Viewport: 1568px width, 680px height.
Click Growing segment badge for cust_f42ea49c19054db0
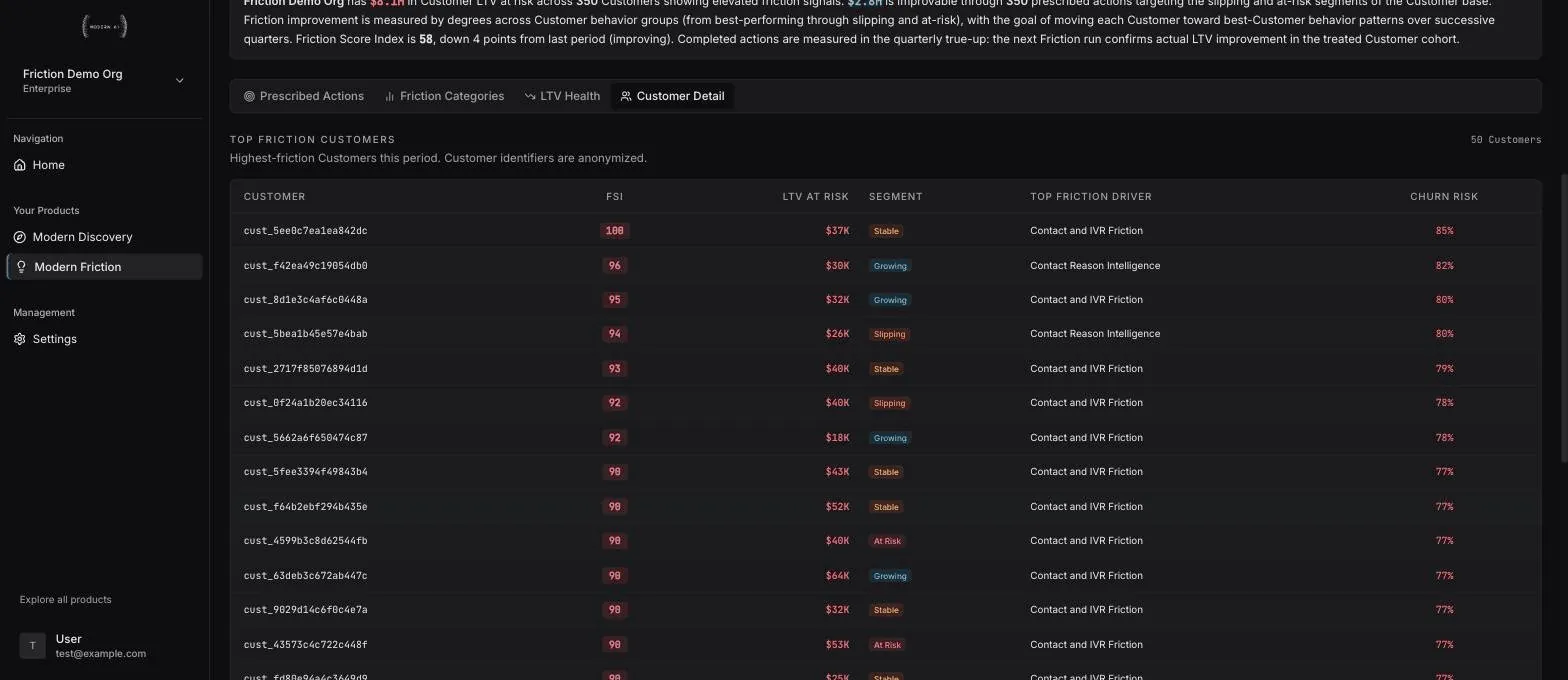pyautogui.click(x=890, y=266)
